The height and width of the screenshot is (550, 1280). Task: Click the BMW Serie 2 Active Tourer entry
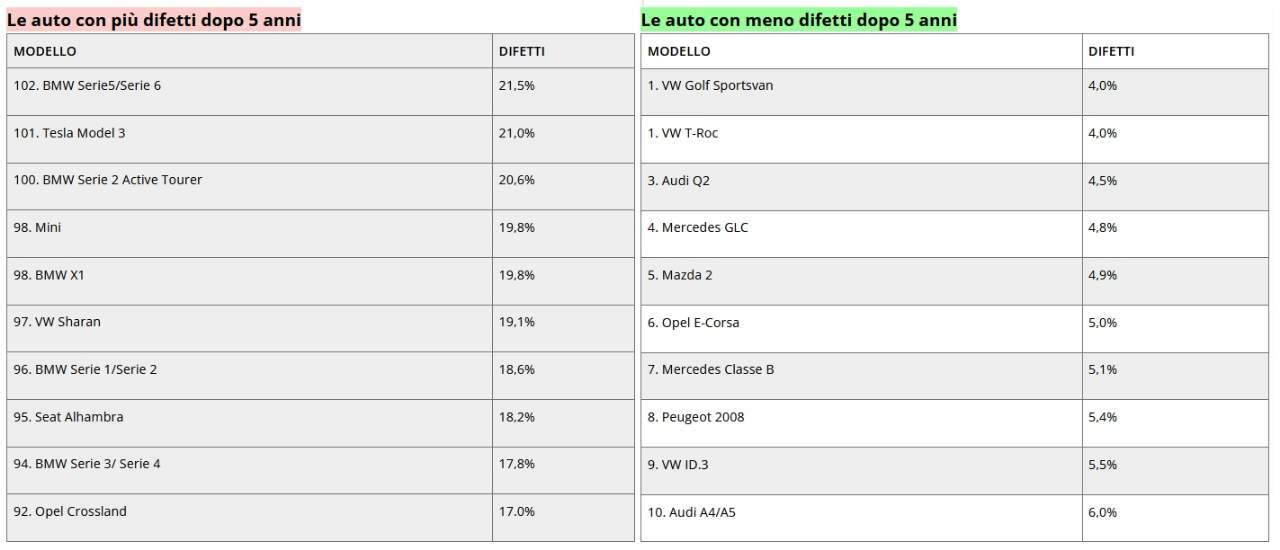(108, 180)
